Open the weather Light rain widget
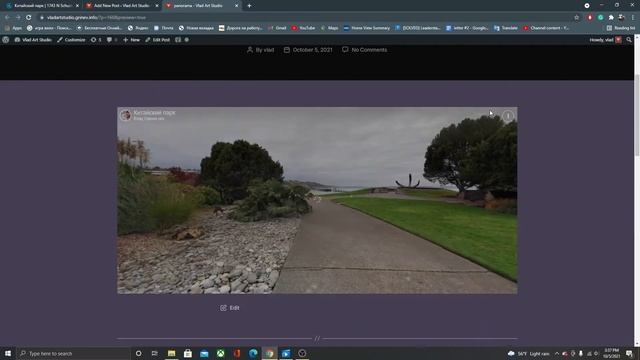Screen dimensions: 640x360 [x=529, y=353]
